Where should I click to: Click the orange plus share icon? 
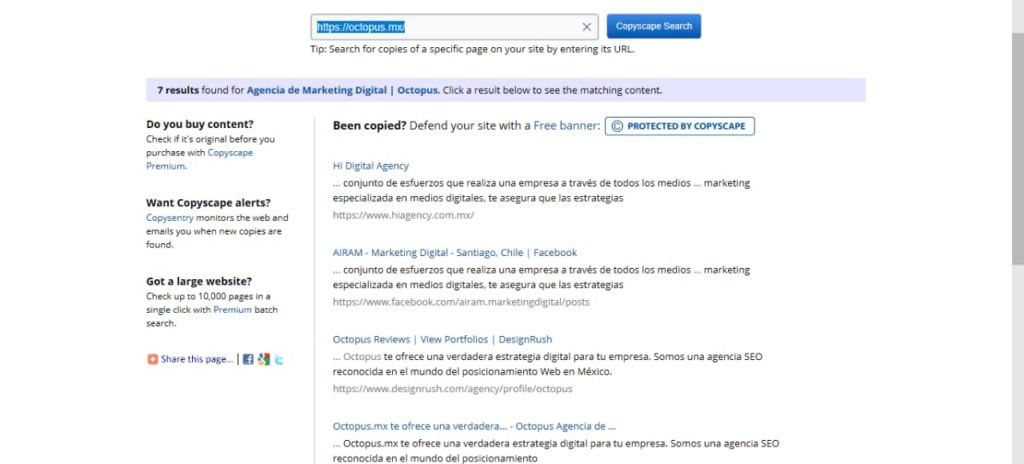(152, 359)
